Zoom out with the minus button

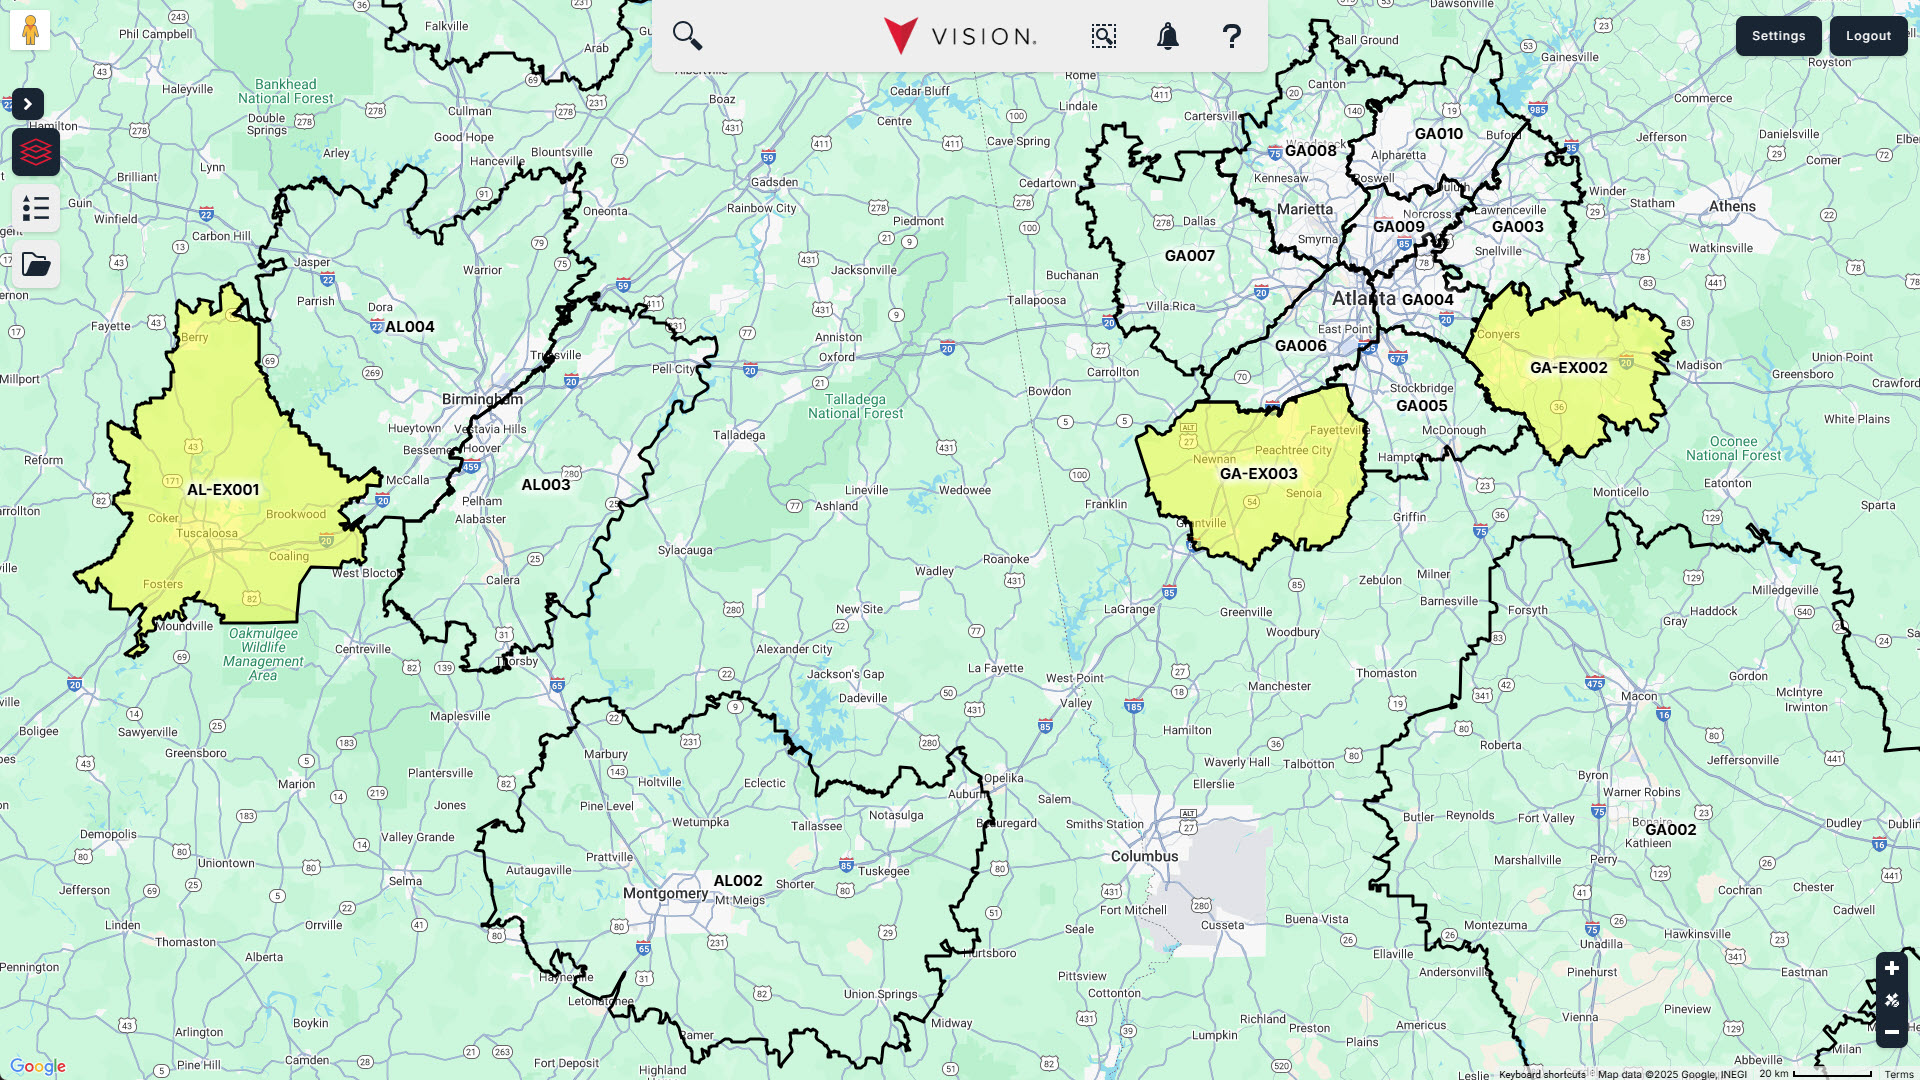pos(1891,1032)
